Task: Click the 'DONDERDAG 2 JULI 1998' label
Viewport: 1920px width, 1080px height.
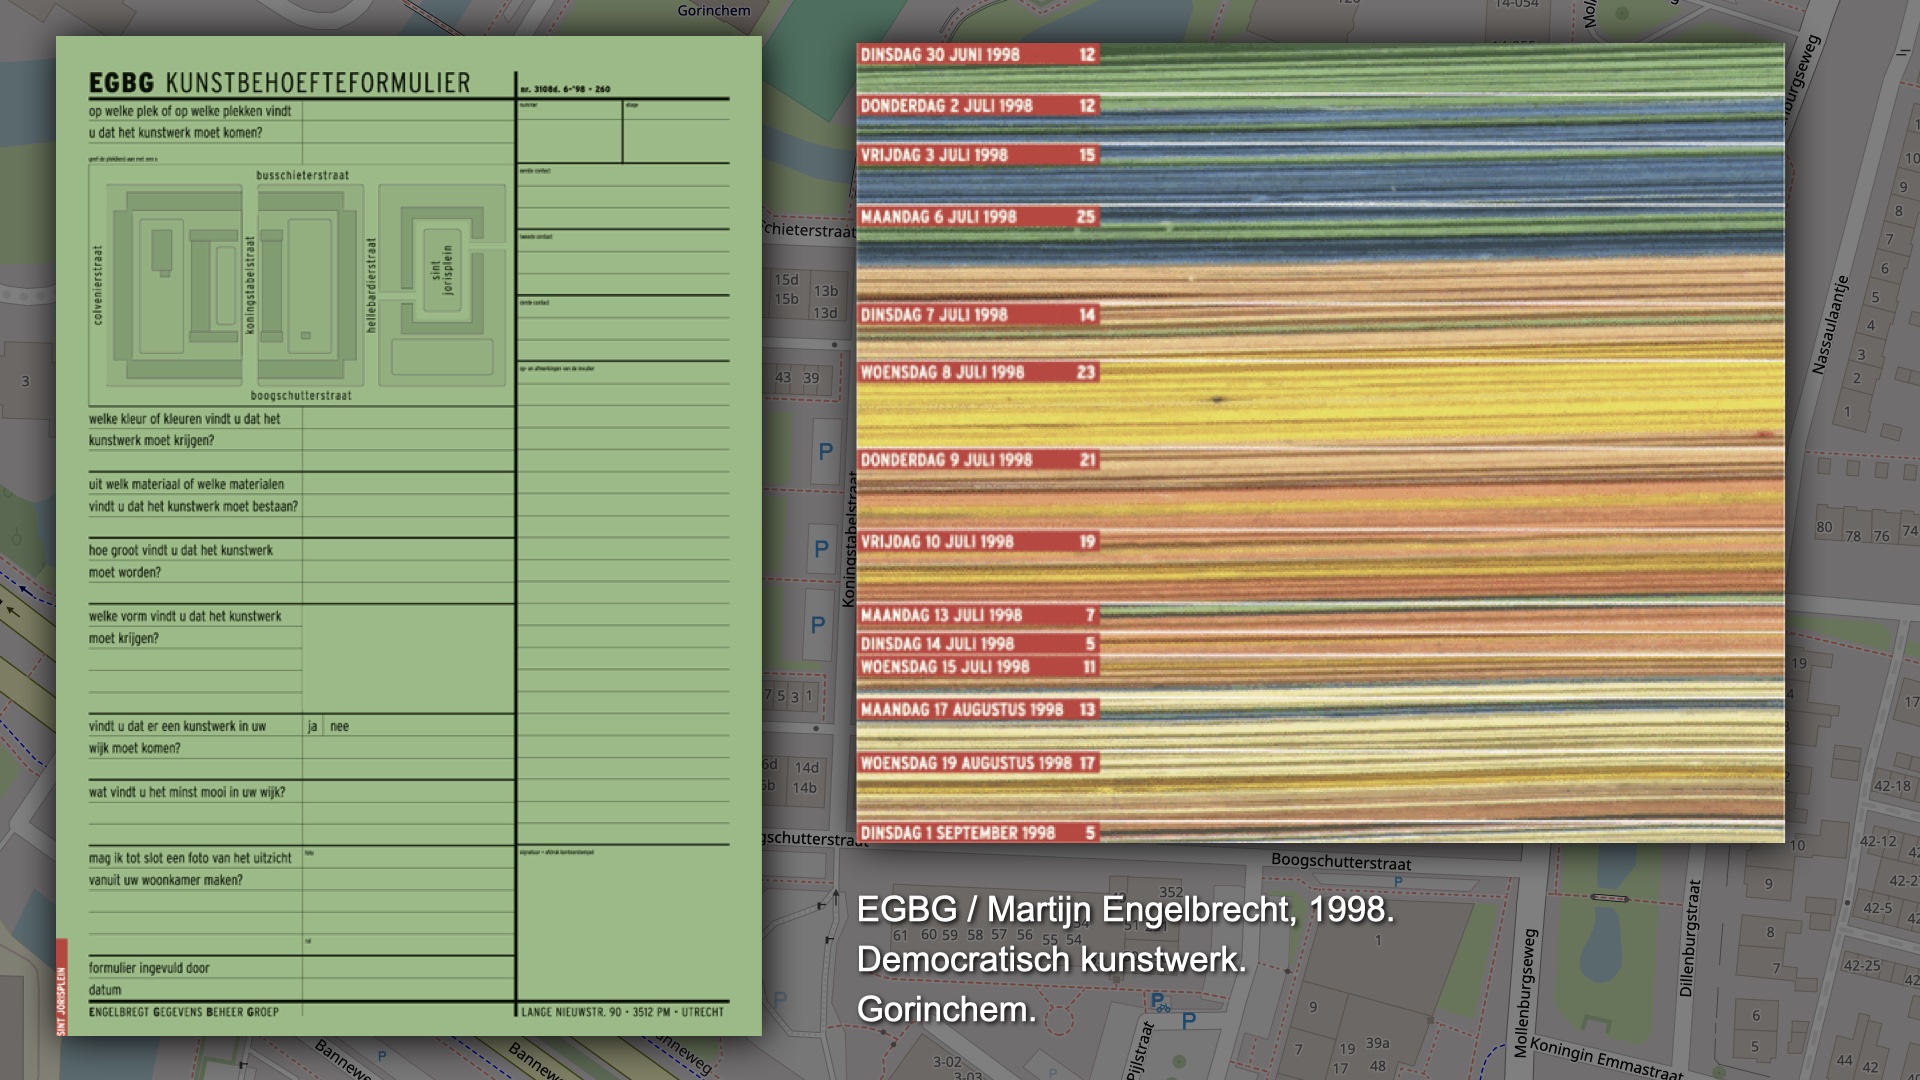Action: tap(978, 106)
